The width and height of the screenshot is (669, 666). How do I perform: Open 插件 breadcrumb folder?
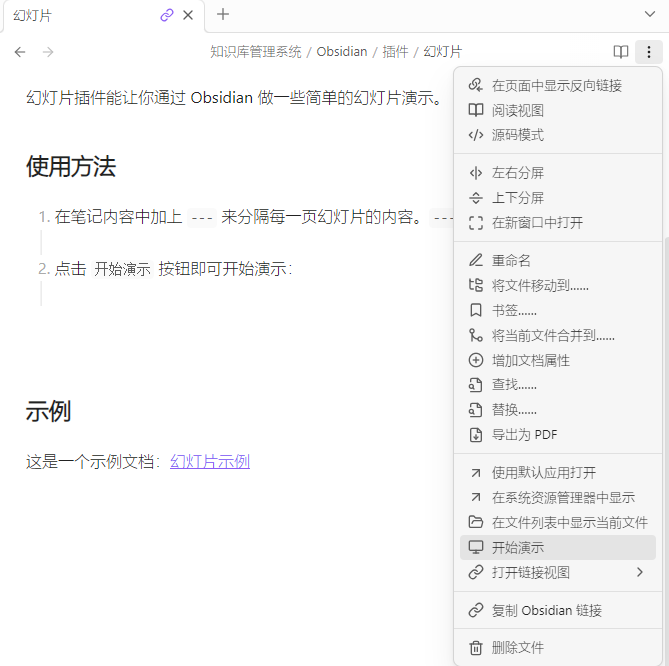coord(395,52)
